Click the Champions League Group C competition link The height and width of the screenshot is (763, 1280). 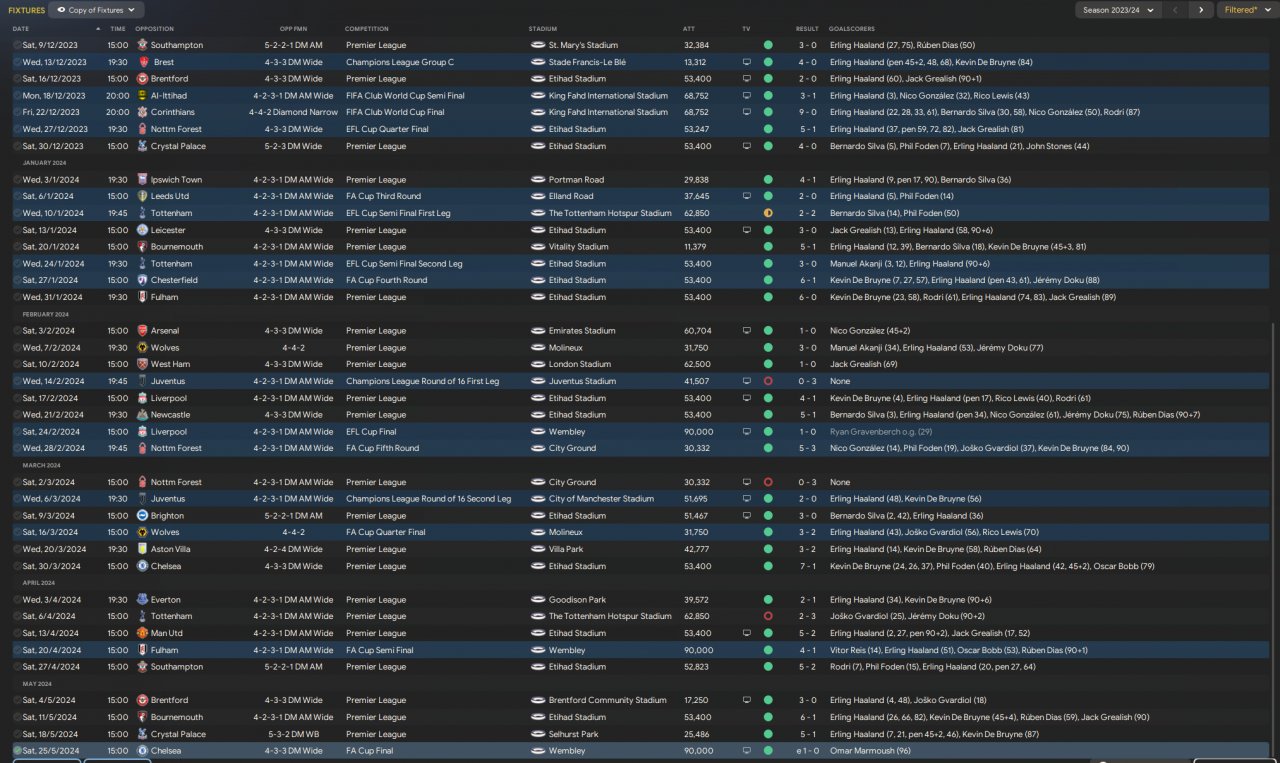click(x=399, y=62)
